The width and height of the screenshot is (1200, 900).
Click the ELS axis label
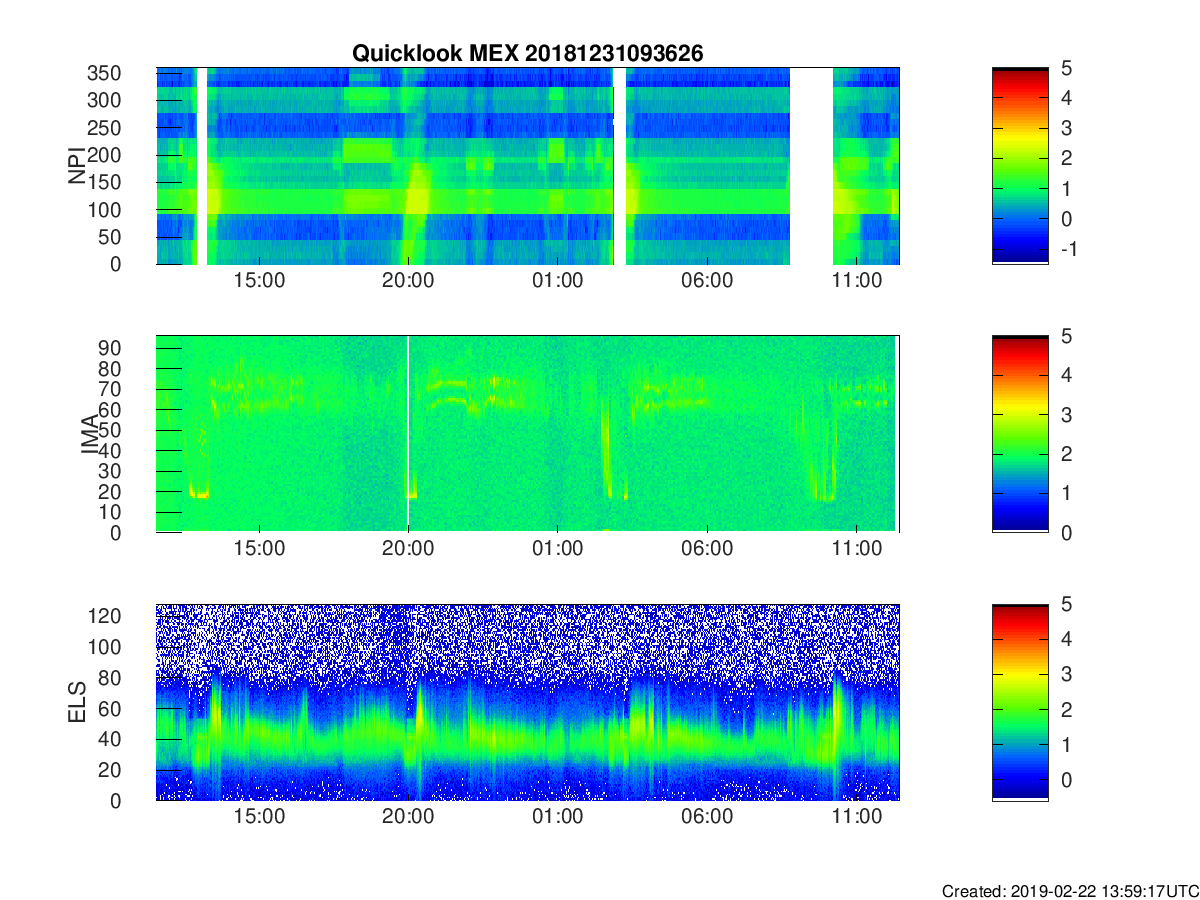(77, 702)
